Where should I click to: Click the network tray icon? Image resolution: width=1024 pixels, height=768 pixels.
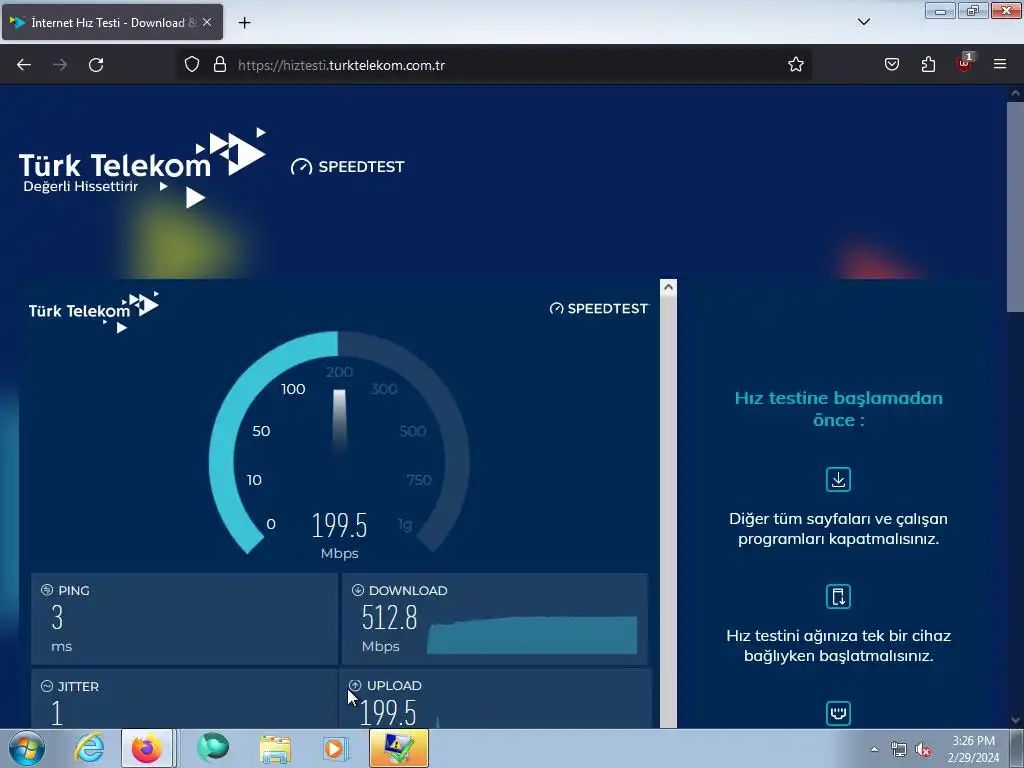(899, 749)
